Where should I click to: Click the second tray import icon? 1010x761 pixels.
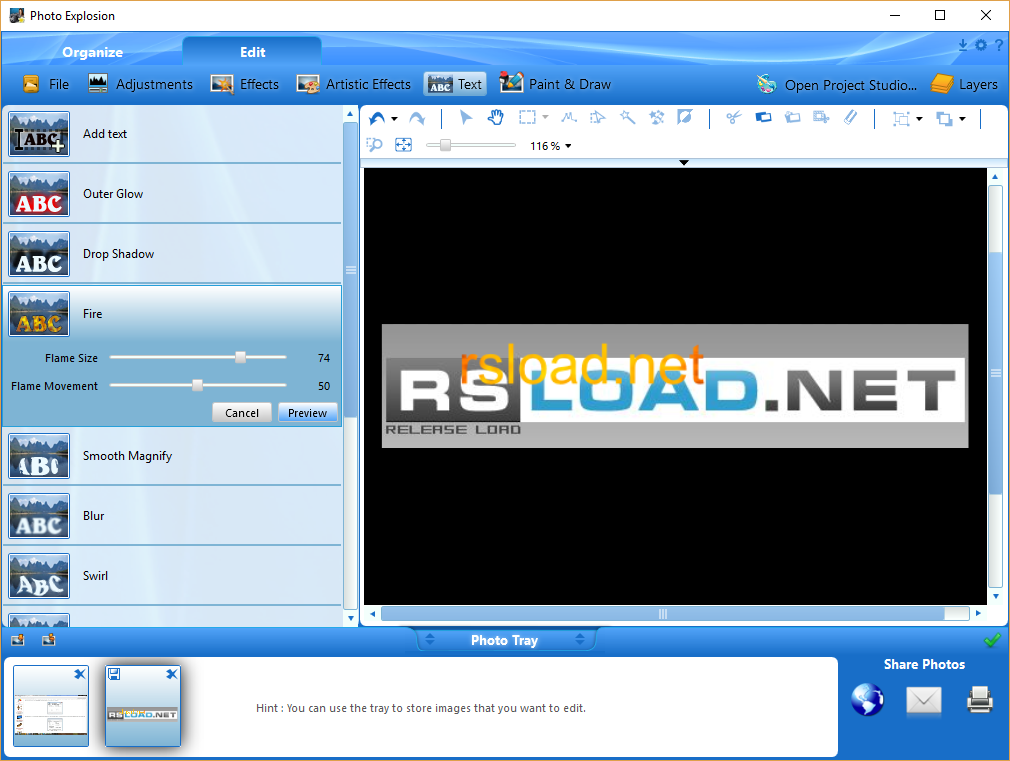pos(48,640)
